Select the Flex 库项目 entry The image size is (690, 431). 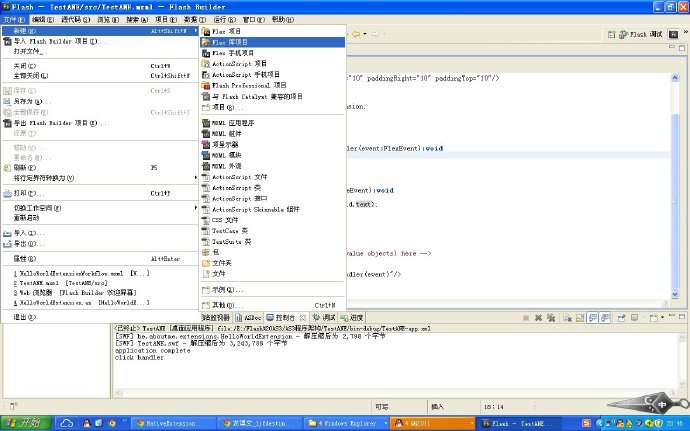tap(272, 42)
